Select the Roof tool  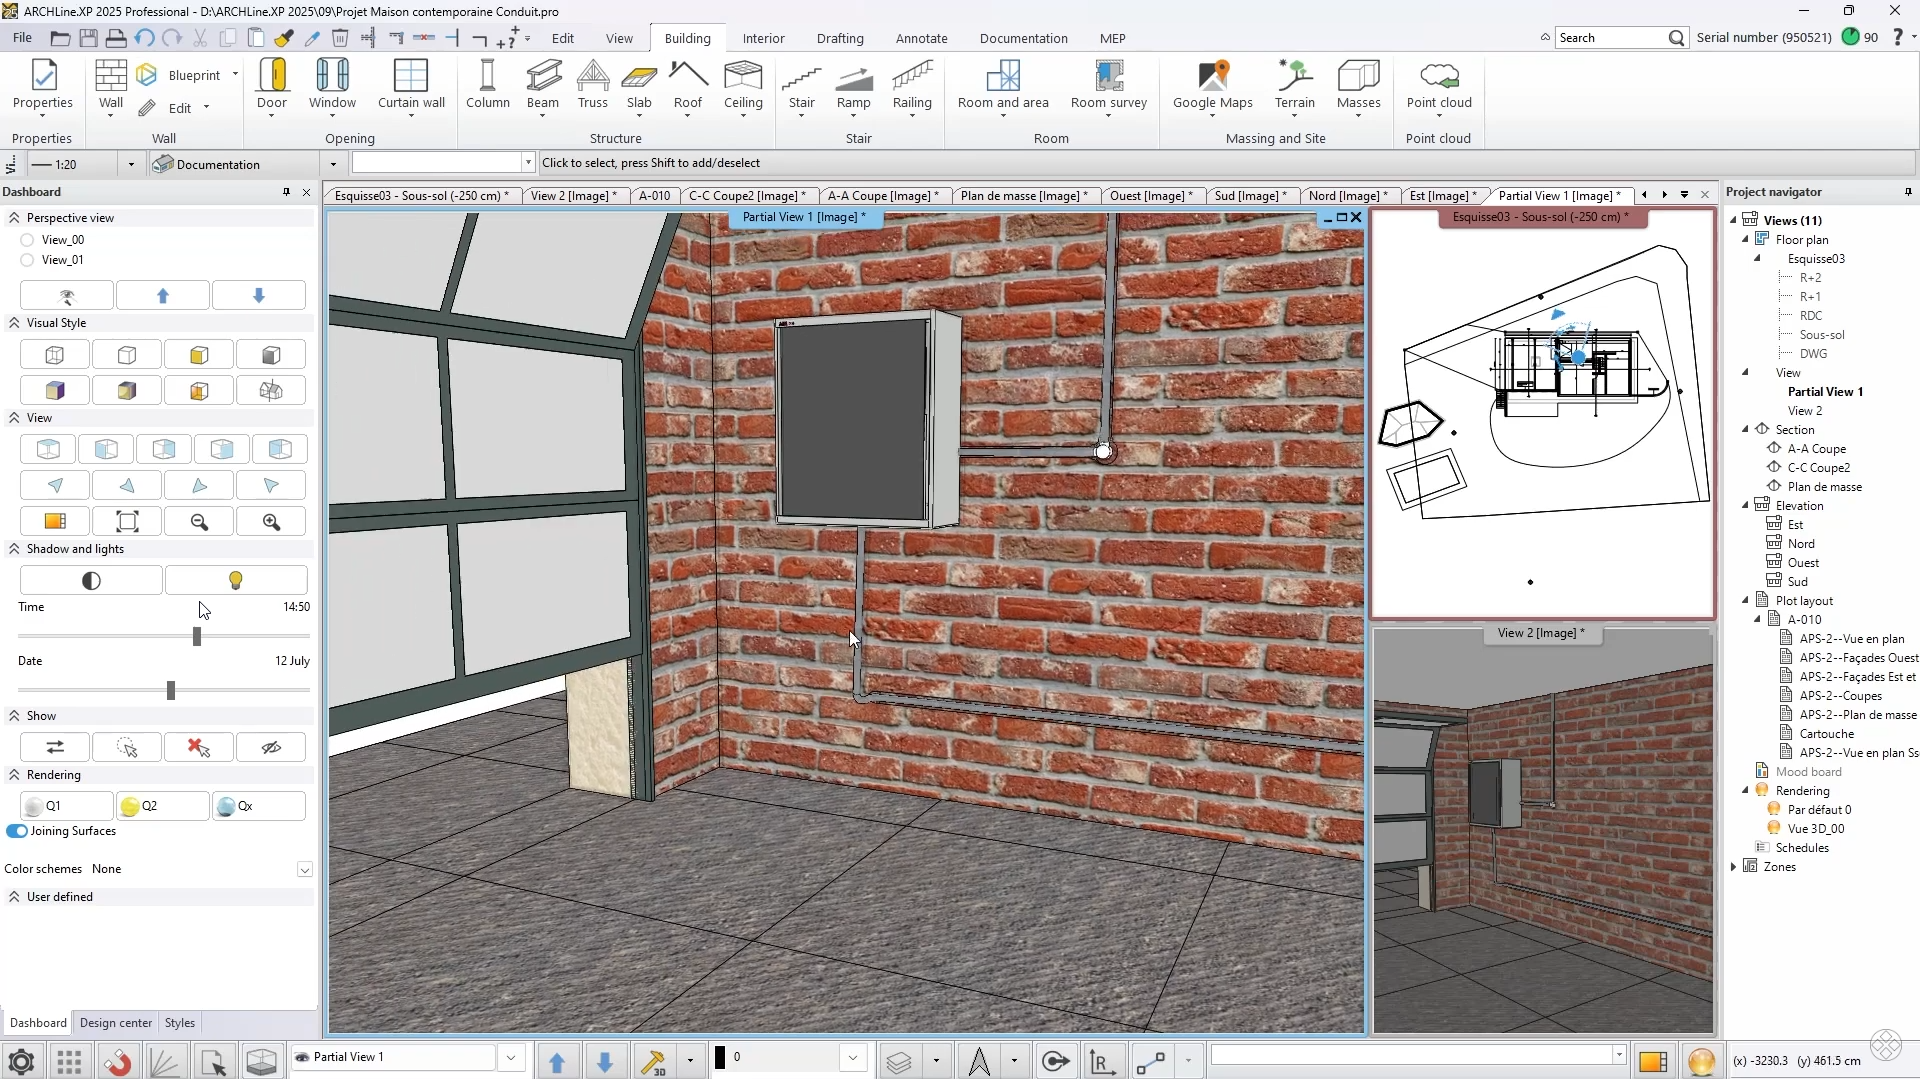point(688,84)
